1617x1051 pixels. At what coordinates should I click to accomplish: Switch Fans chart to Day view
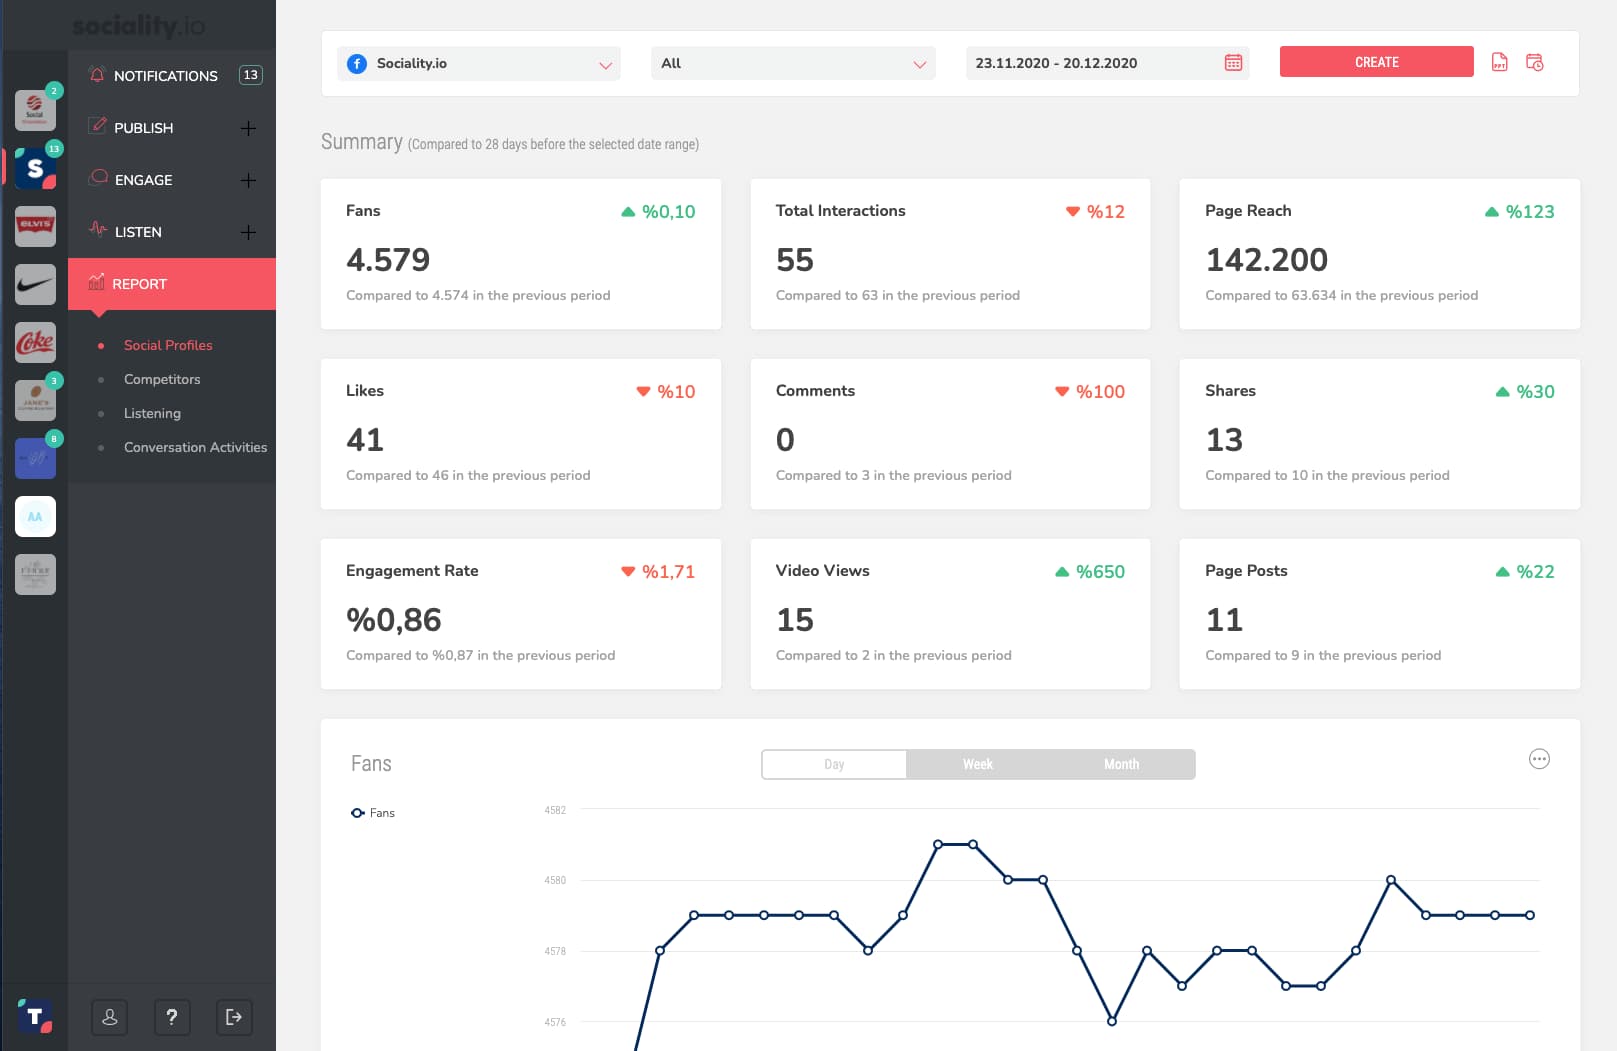[834, 764]
